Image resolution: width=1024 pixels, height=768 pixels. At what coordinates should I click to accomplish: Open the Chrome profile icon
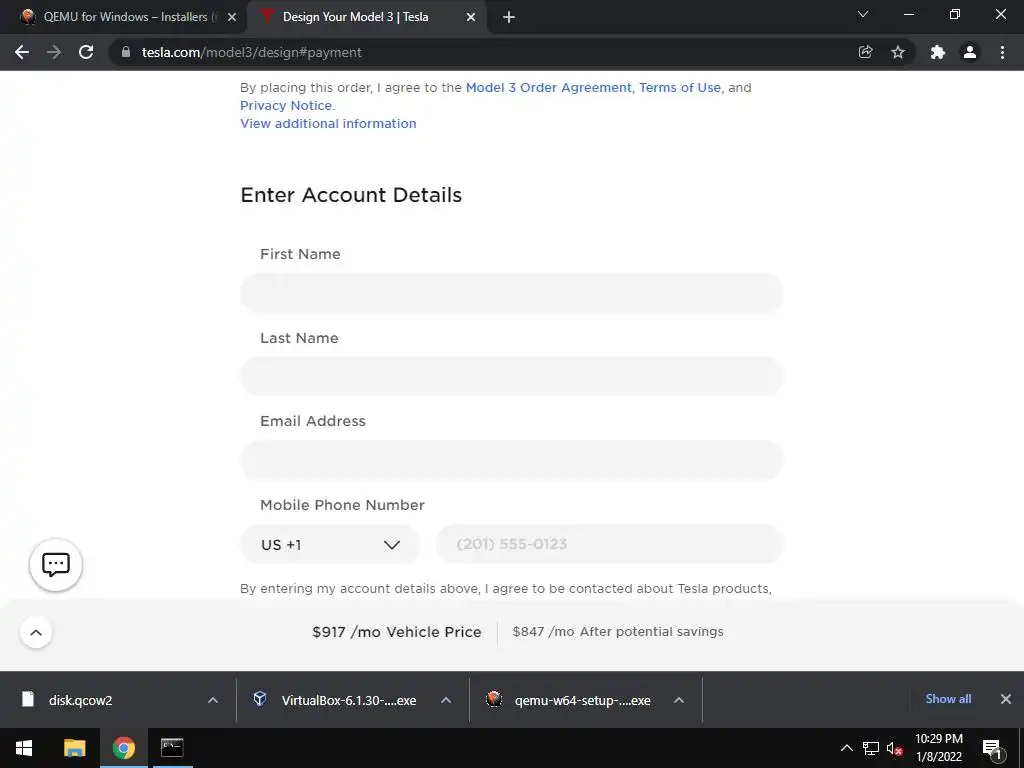coord(970,52)
